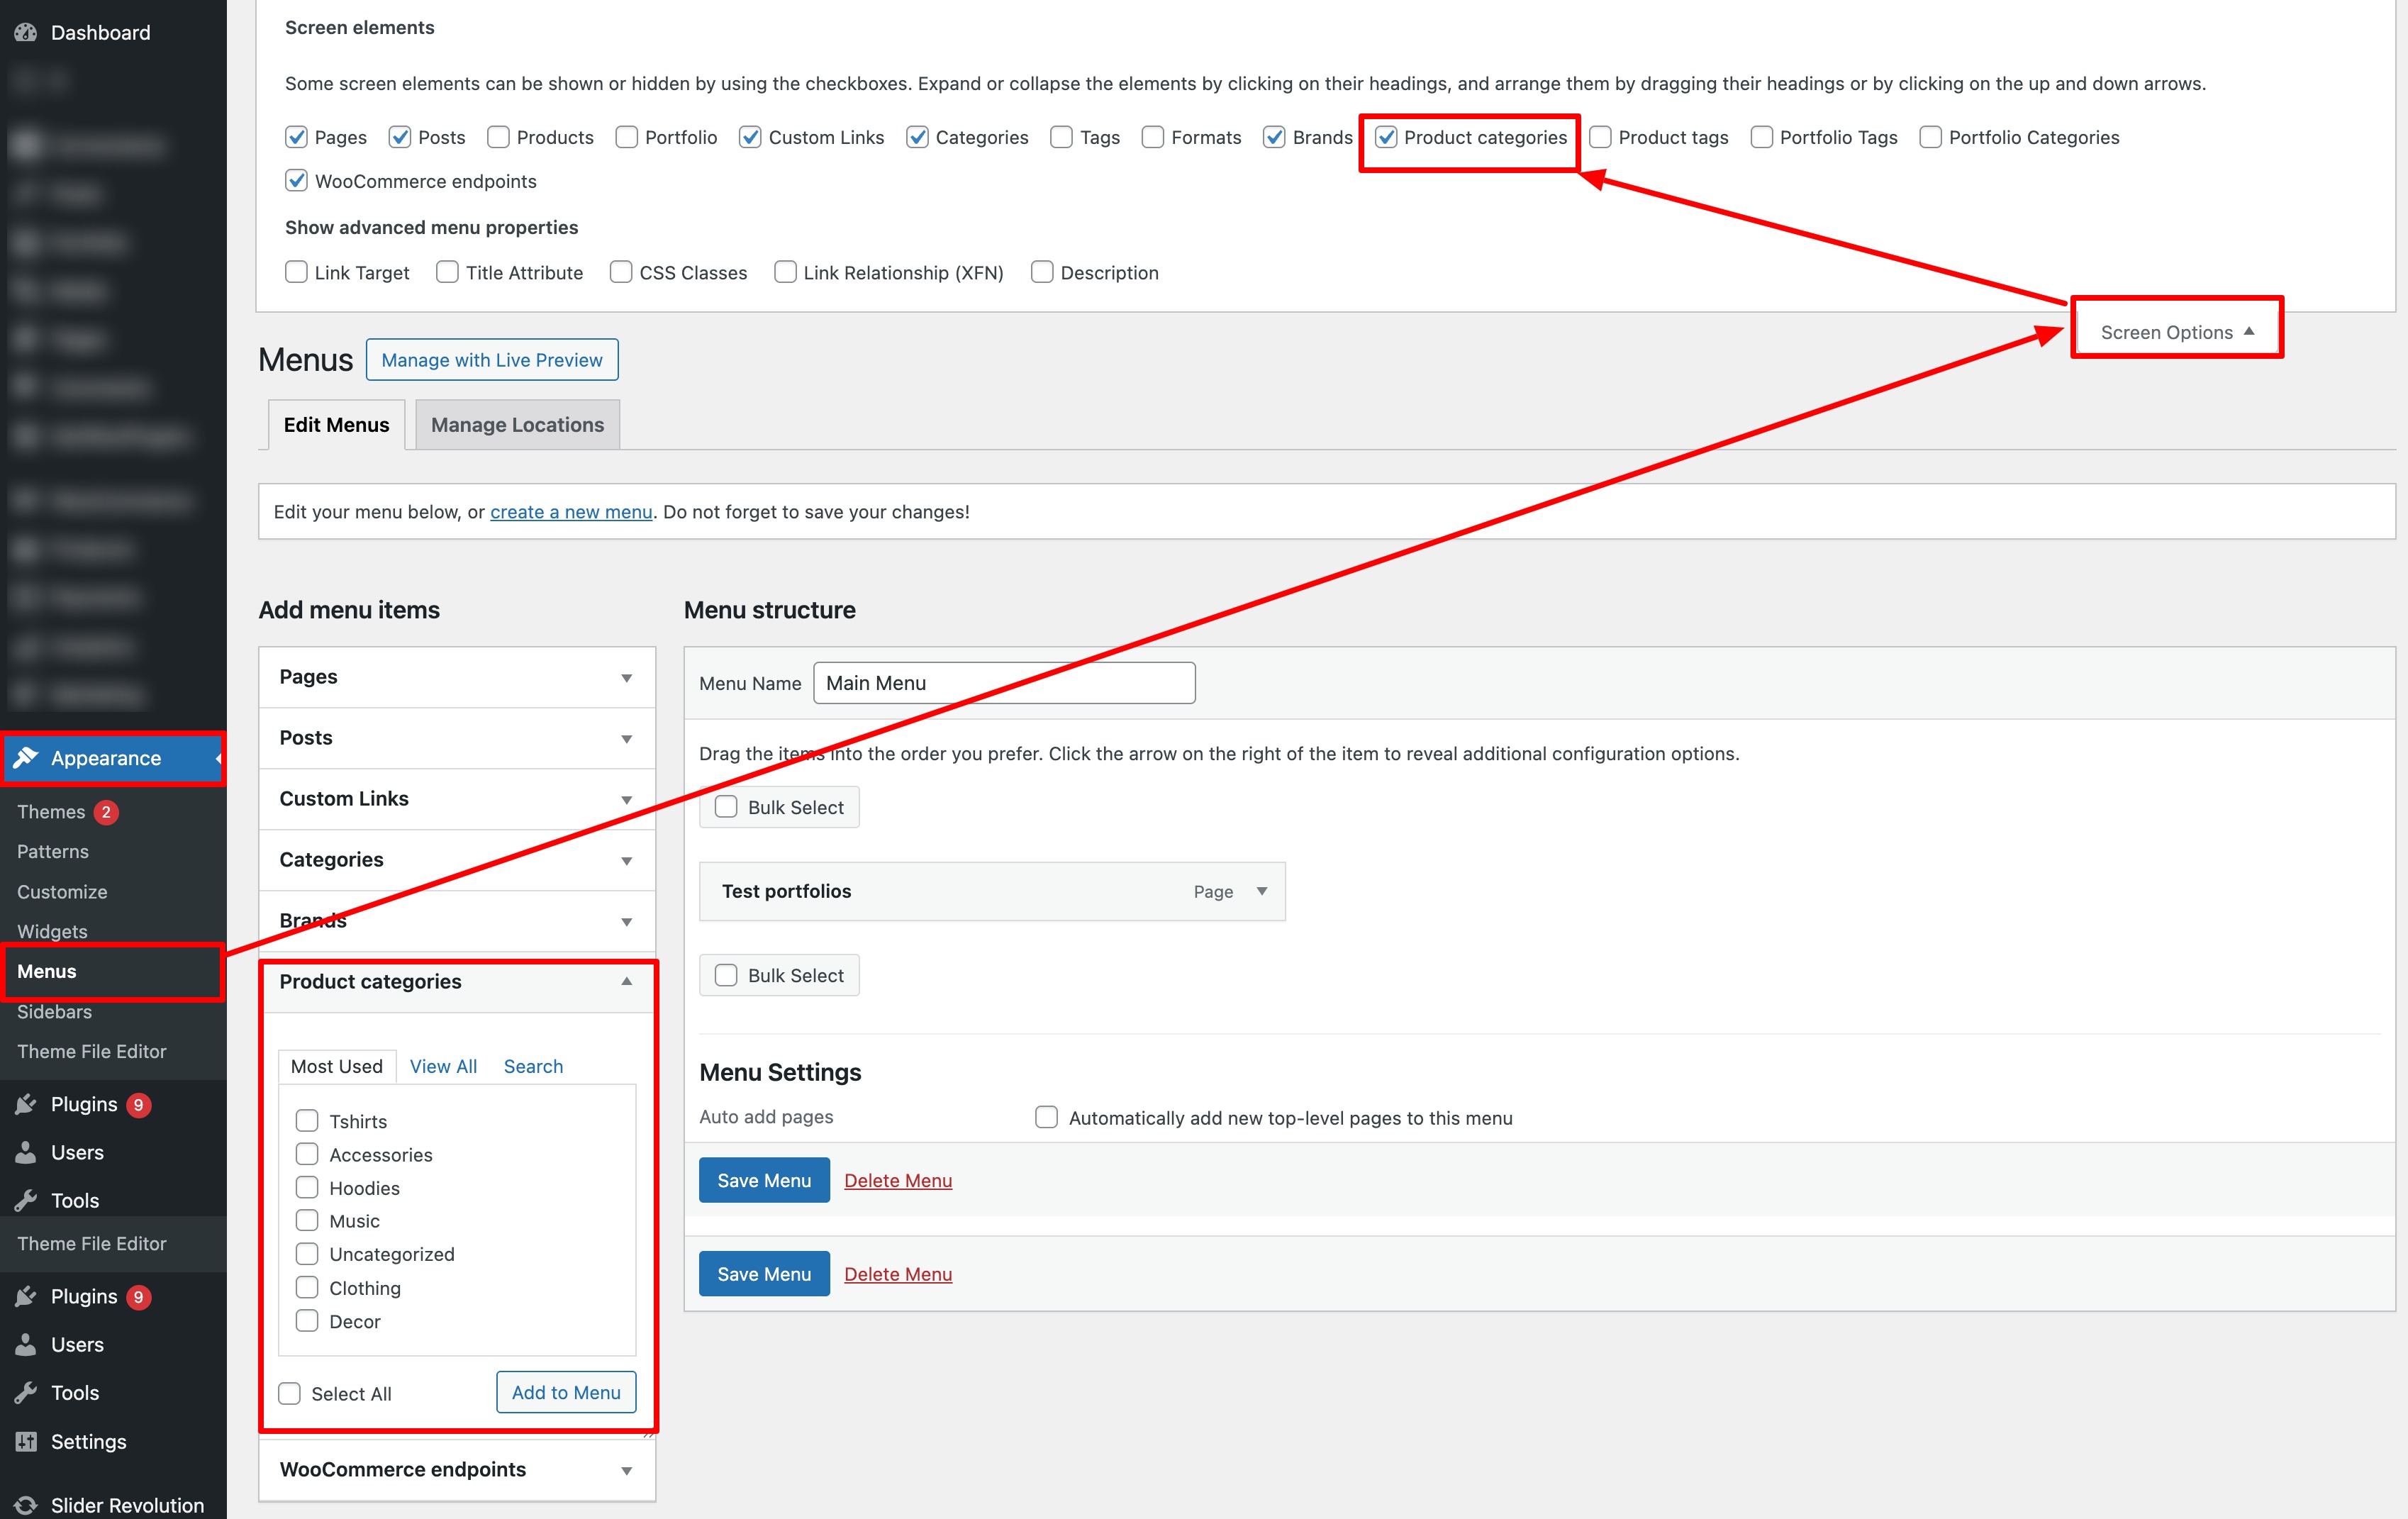Expand the Brands menu items panel
This screenshot has width=2408, height=1519.
457,921
